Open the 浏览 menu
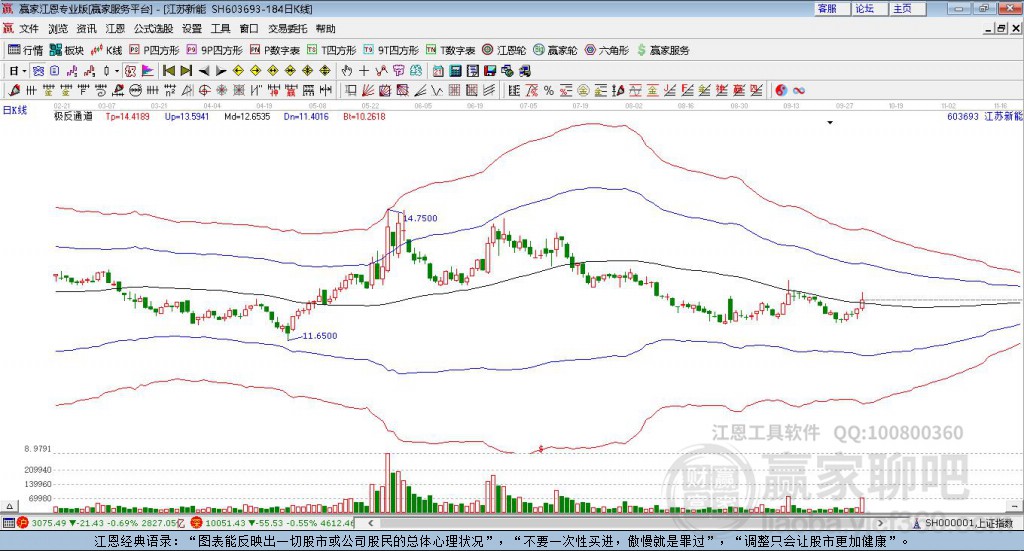 [x=57, y=29]
